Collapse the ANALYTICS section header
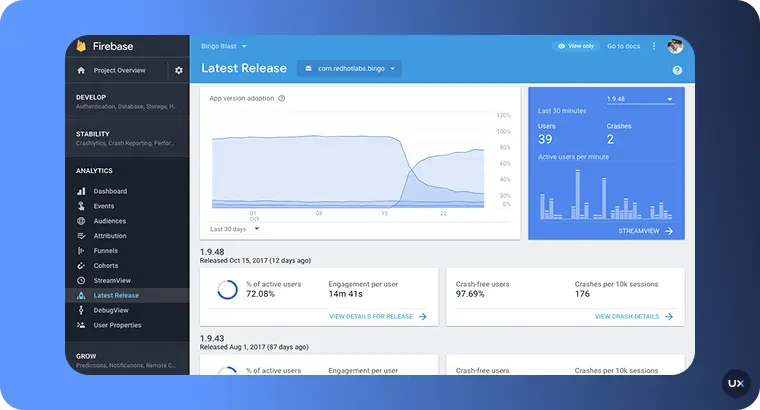 point(94,171)
